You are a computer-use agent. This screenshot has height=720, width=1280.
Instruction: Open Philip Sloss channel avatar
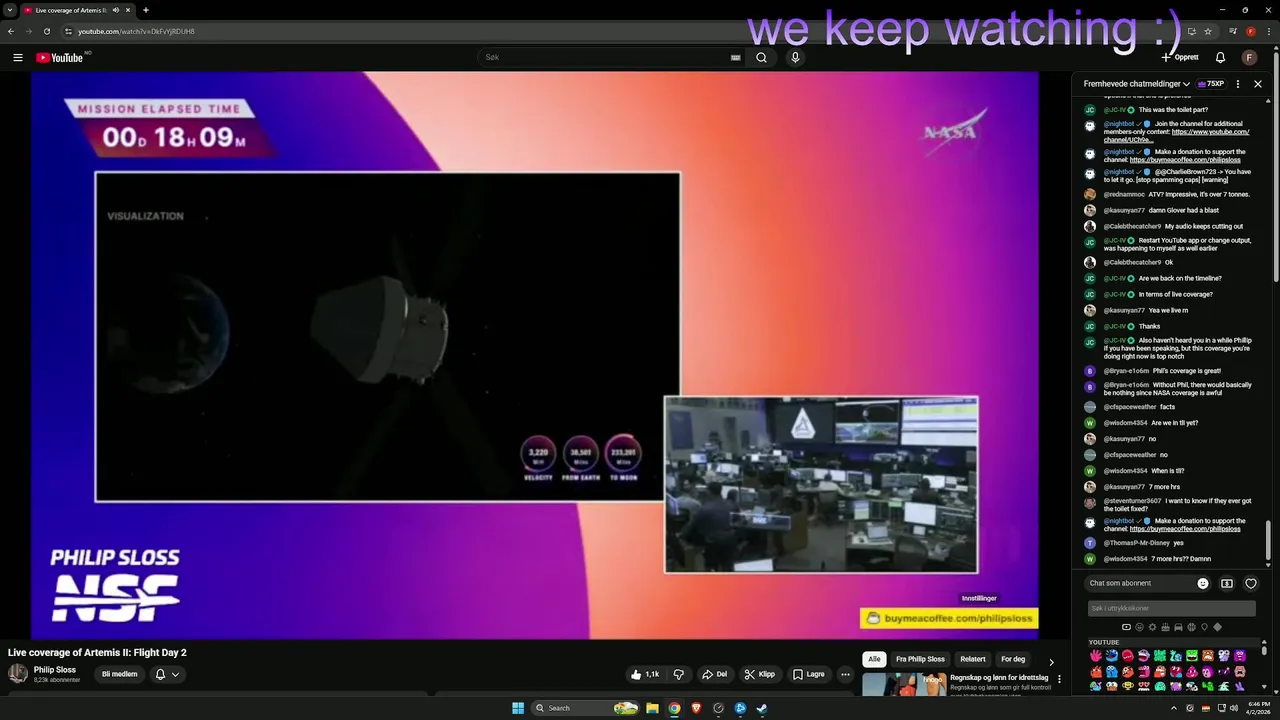[18, 674]
